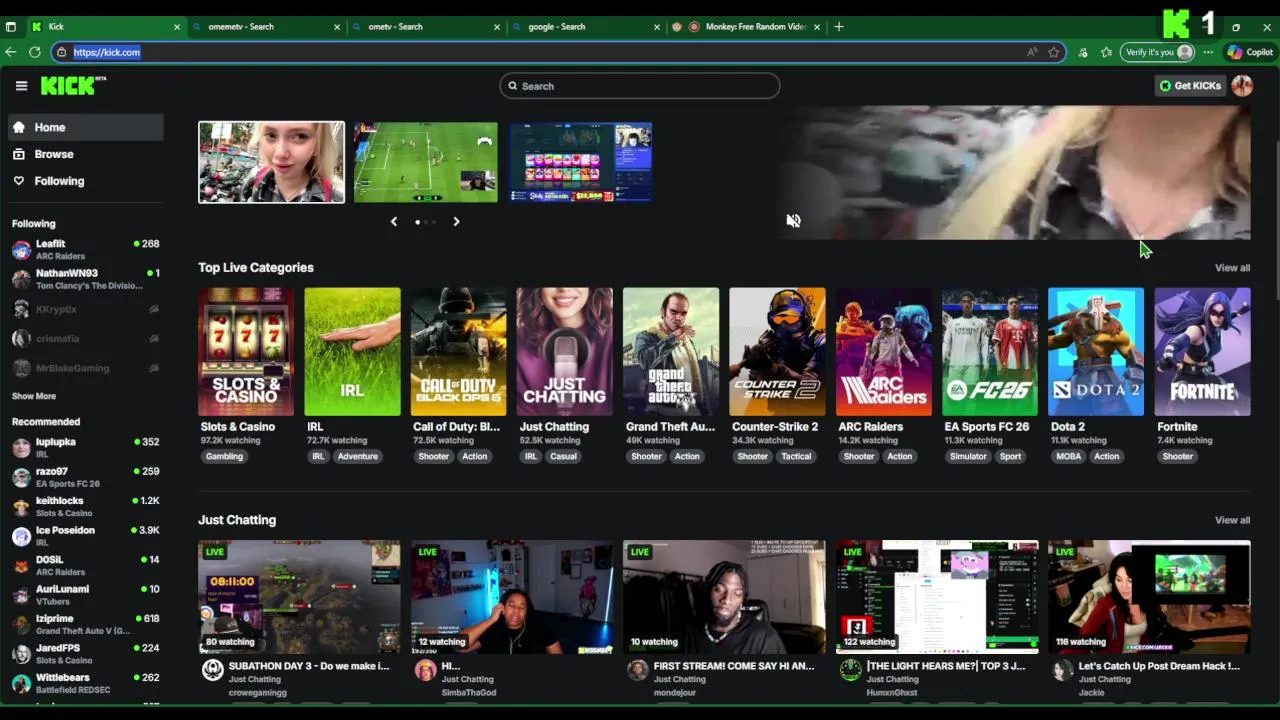Click the Tactical tag under Counter-Strike 2
This screenshot has height=720, width=1280.
coord(796,456)
